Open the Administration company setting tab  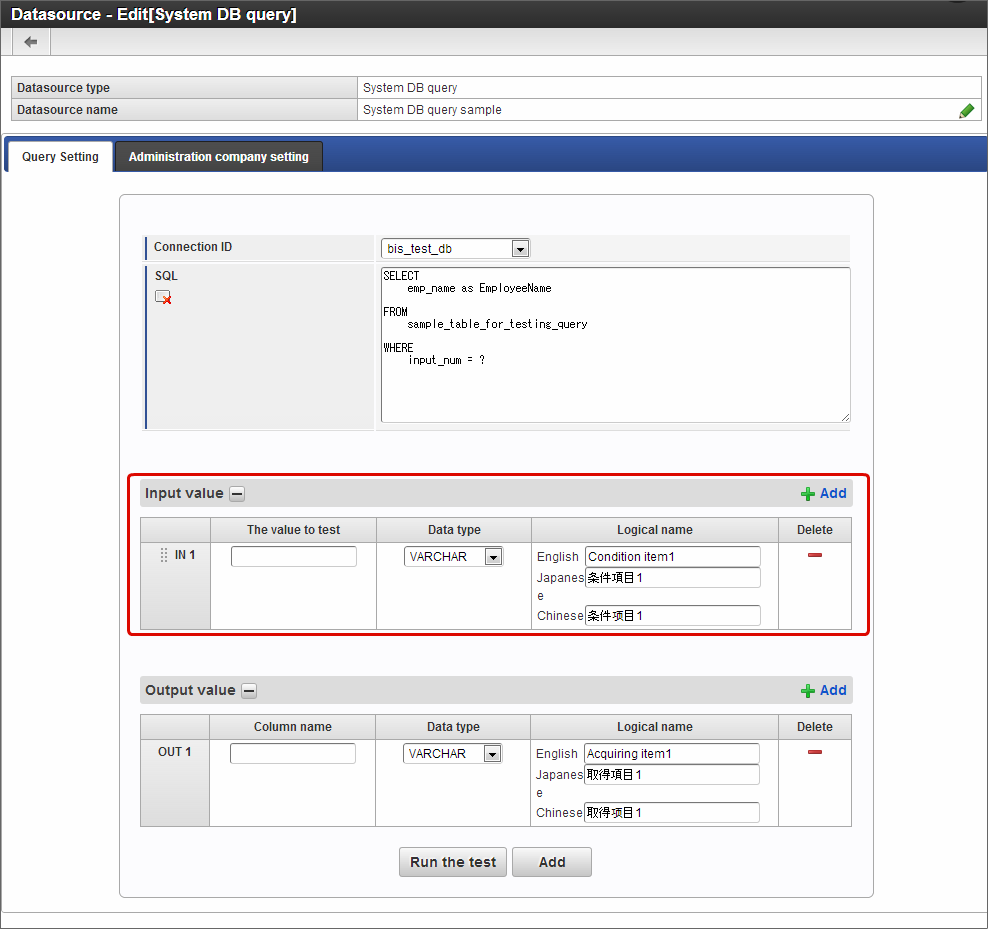(x=219, y=157)
